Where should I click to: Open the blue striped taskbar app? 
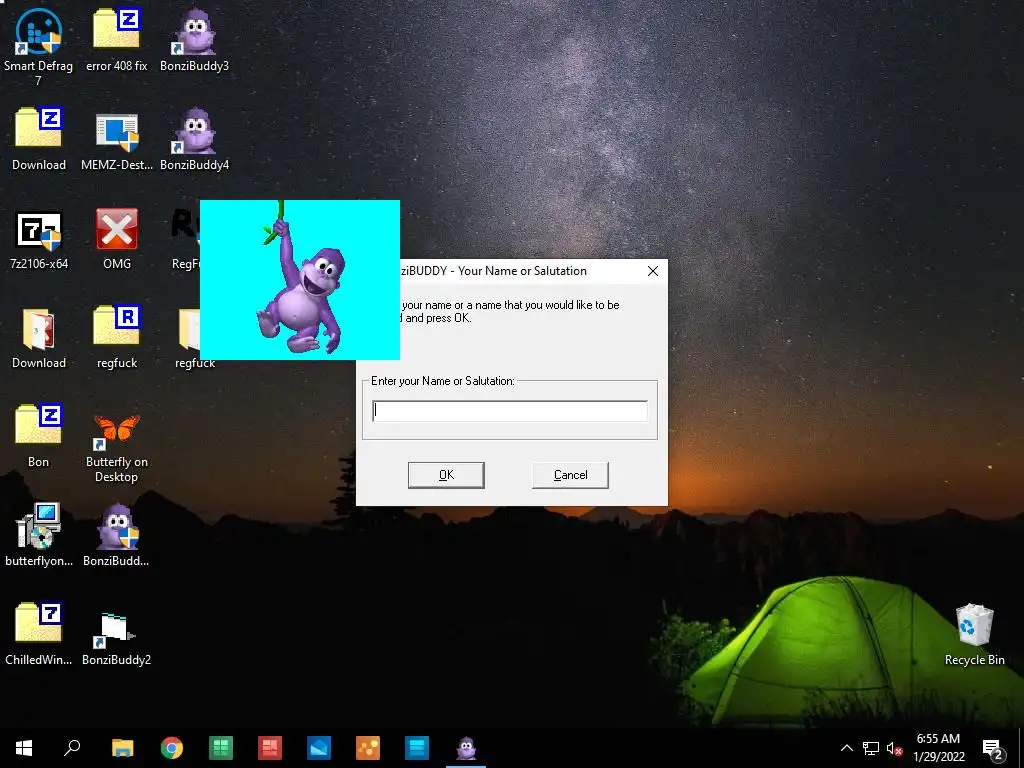coord(417,748)
